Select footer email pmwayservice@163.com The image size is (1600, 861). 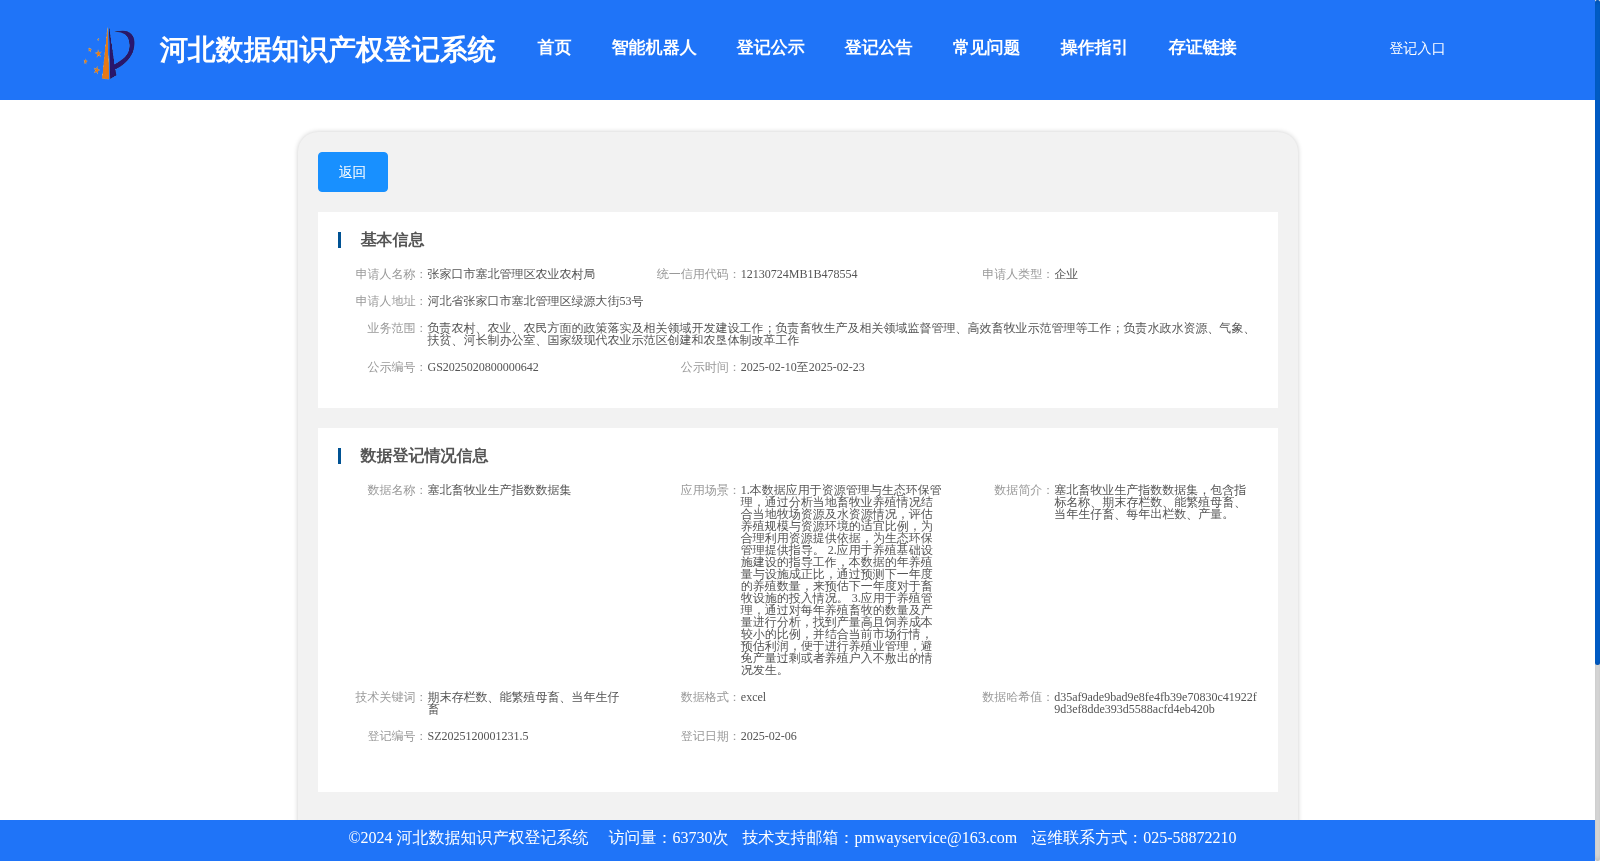pyautogui.click(x=936, y=838)
